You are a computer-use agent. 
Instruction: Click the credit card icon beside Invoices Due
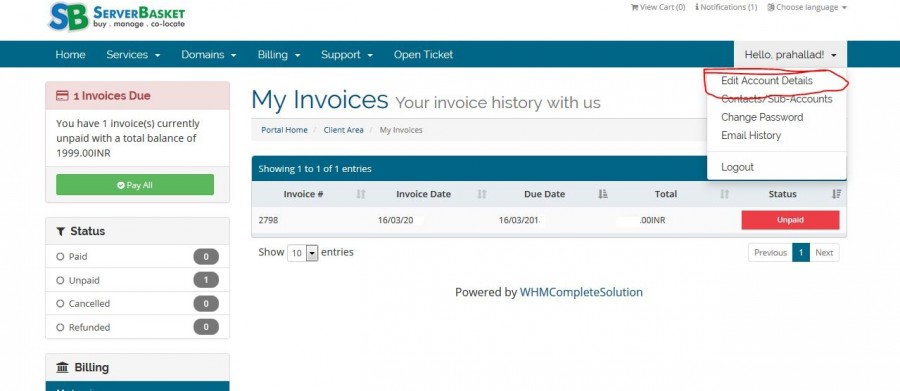(62, 96)
